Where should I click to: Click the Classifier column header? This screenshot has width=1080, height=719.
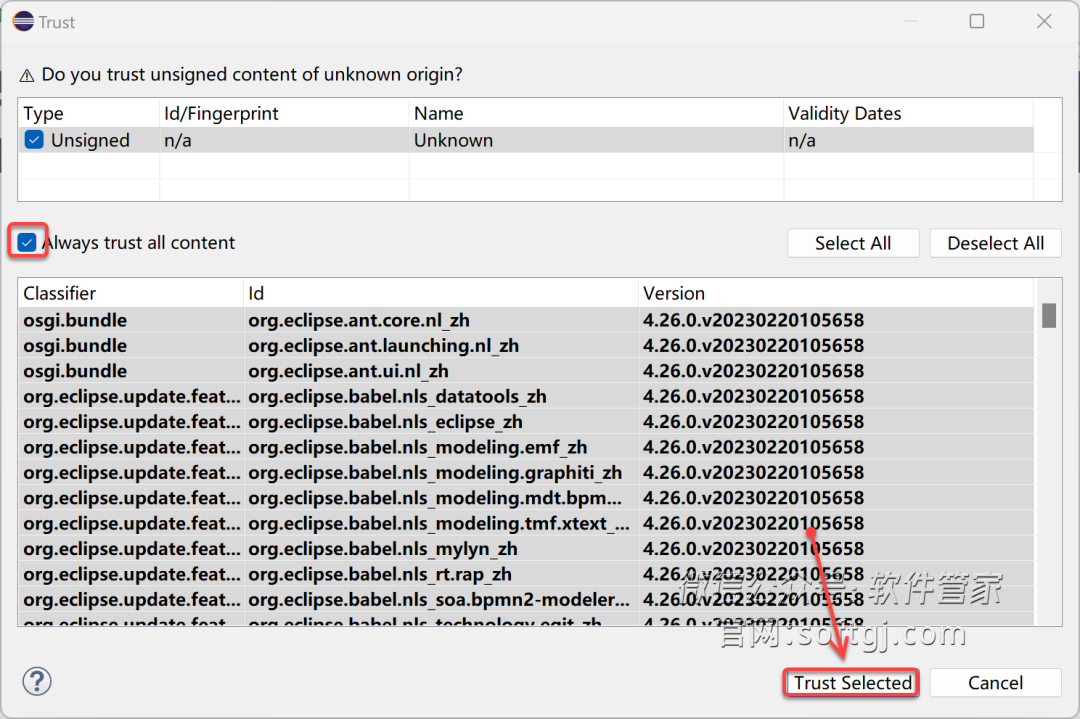[131, 293]
